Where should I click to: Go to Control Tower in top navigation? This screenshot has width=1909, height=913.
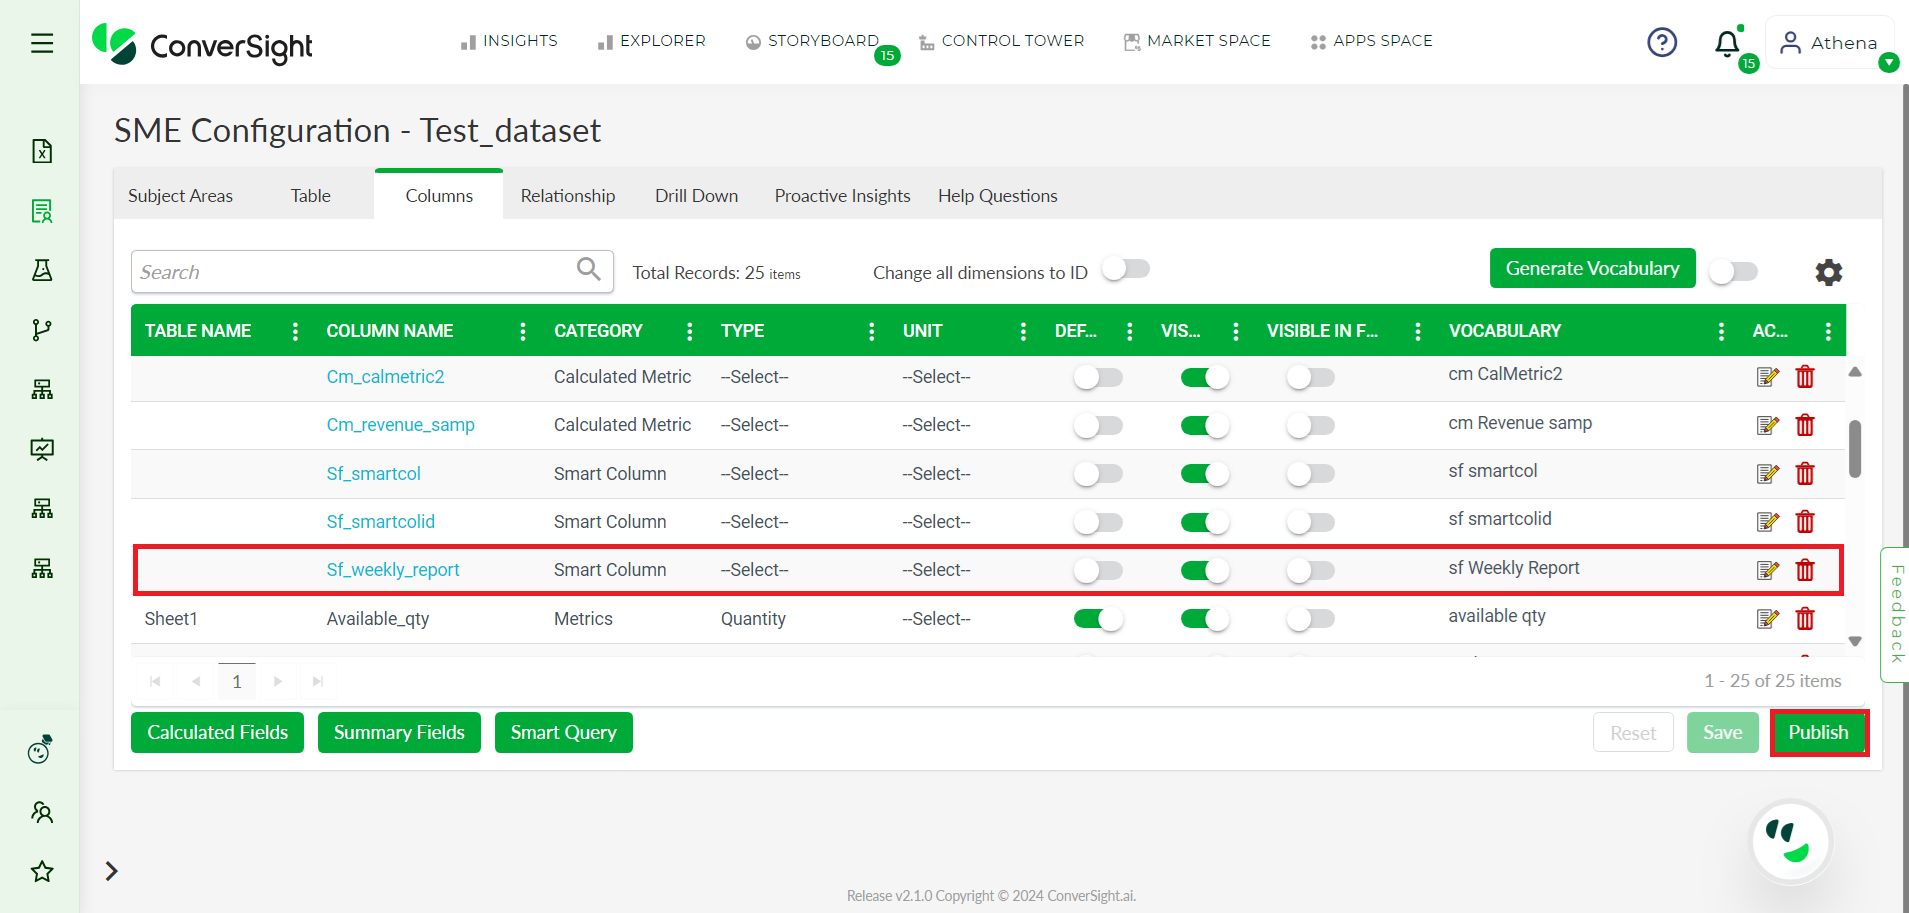(1002, 41)
